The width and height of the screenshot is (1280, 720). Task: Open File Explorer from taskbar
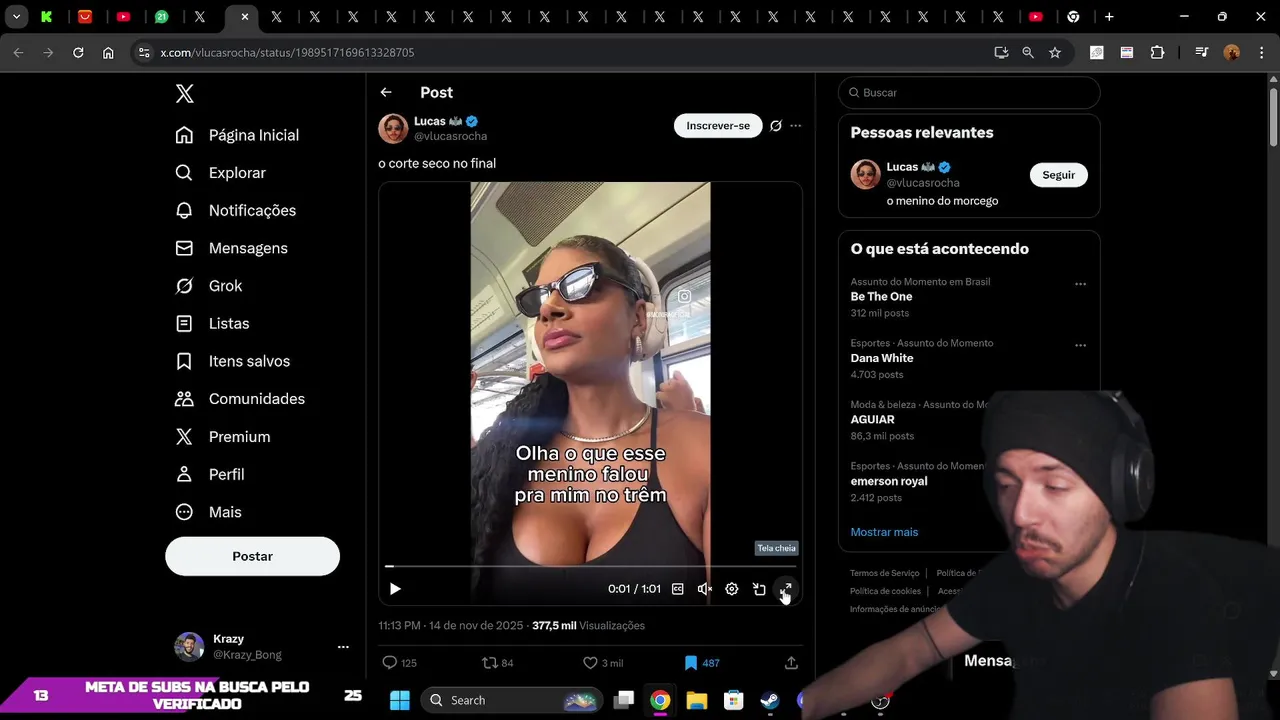[697, 700]
